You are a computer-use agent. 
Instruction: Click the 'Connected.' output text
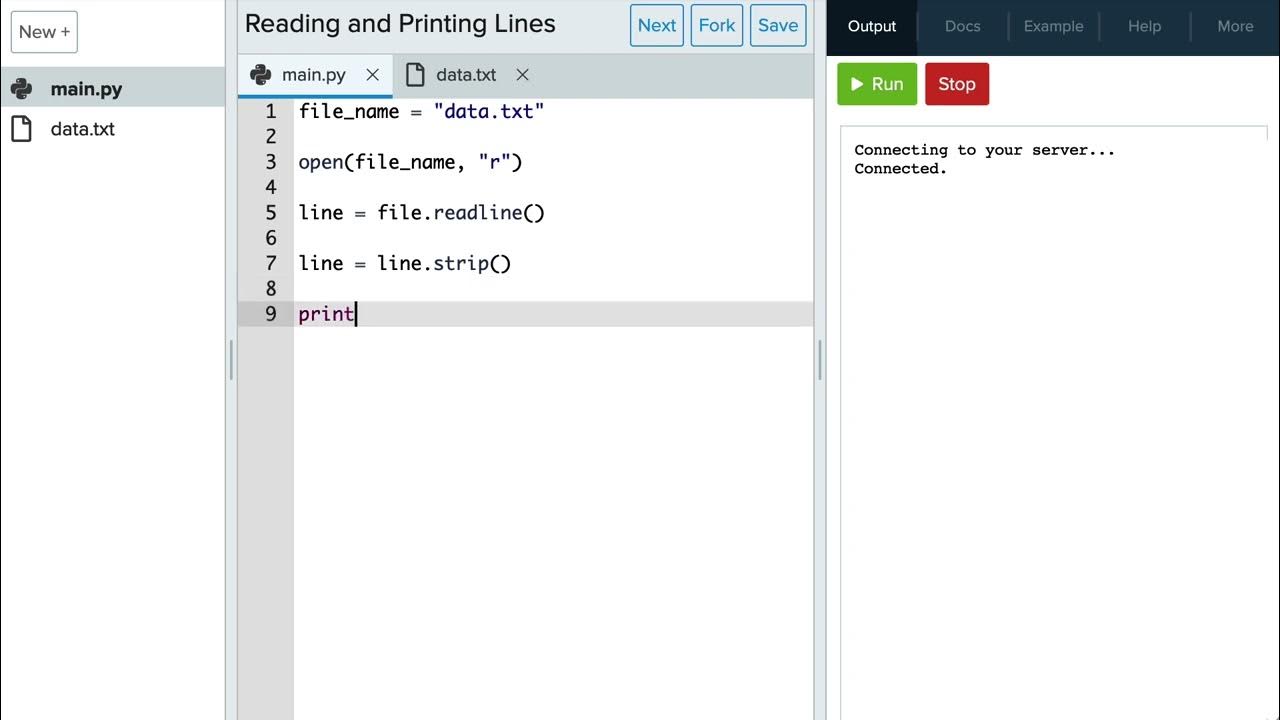point(900,169)
